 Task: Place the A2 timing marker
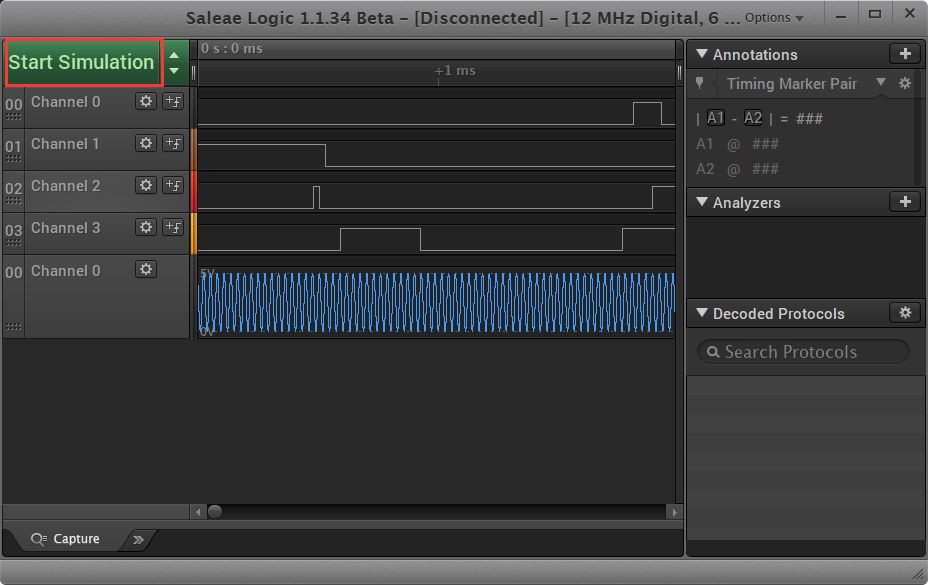pyautogui.click(x=753, y=118)
